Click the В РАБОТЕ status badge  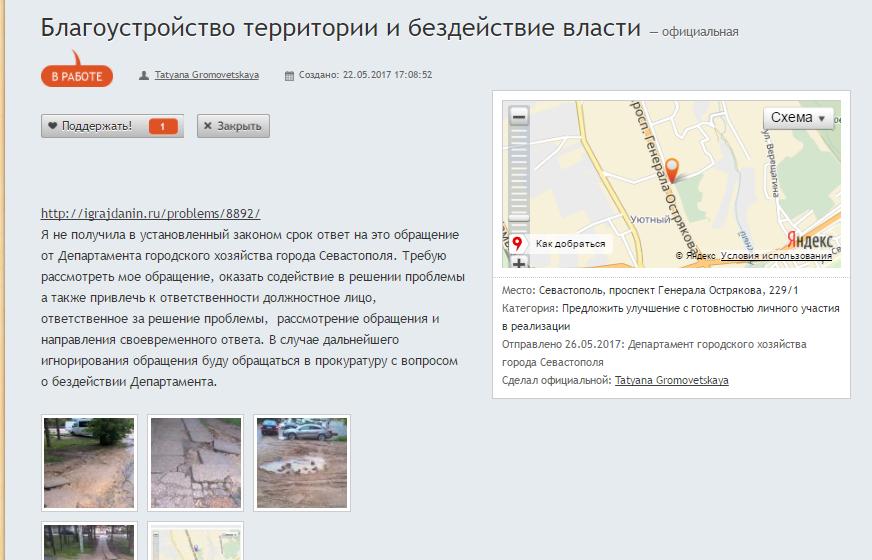pos(77,76)
